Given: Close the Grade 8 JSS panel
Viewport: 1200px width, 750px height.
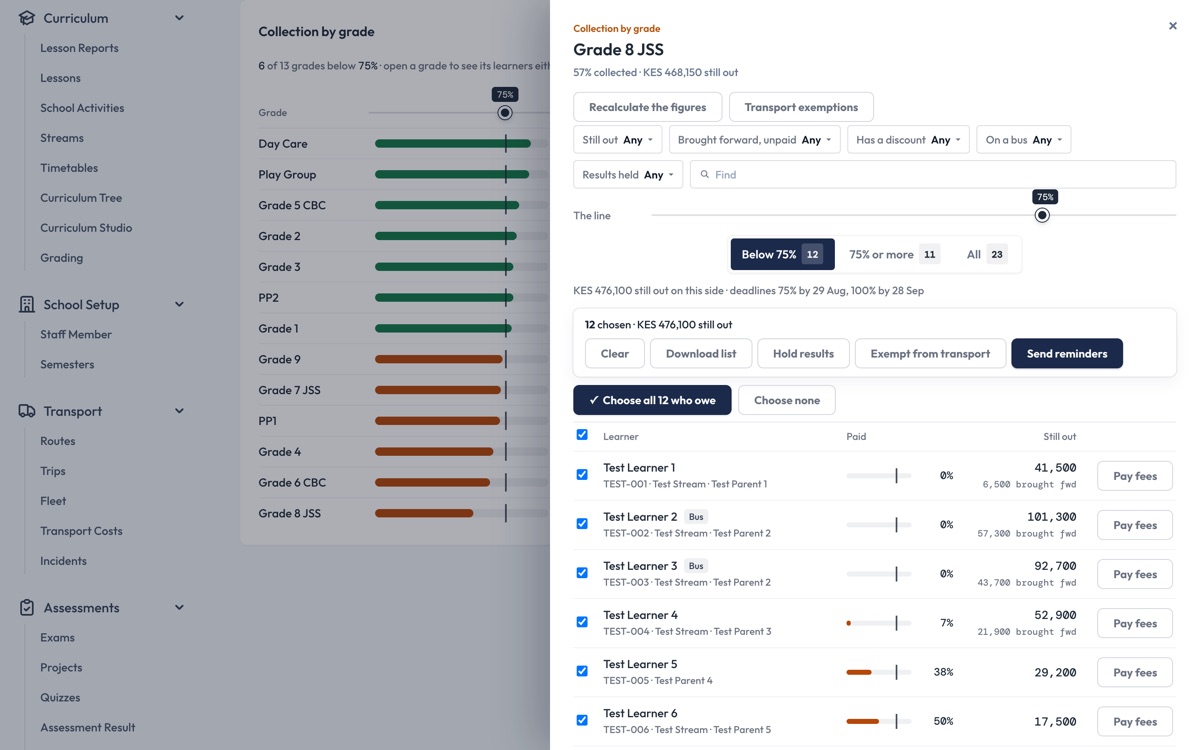Looking at the screenshot, I should [1173, 26].
